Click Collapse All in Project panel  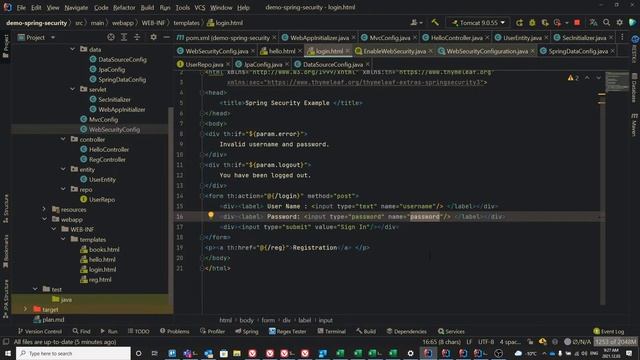(x=137, y=37)
